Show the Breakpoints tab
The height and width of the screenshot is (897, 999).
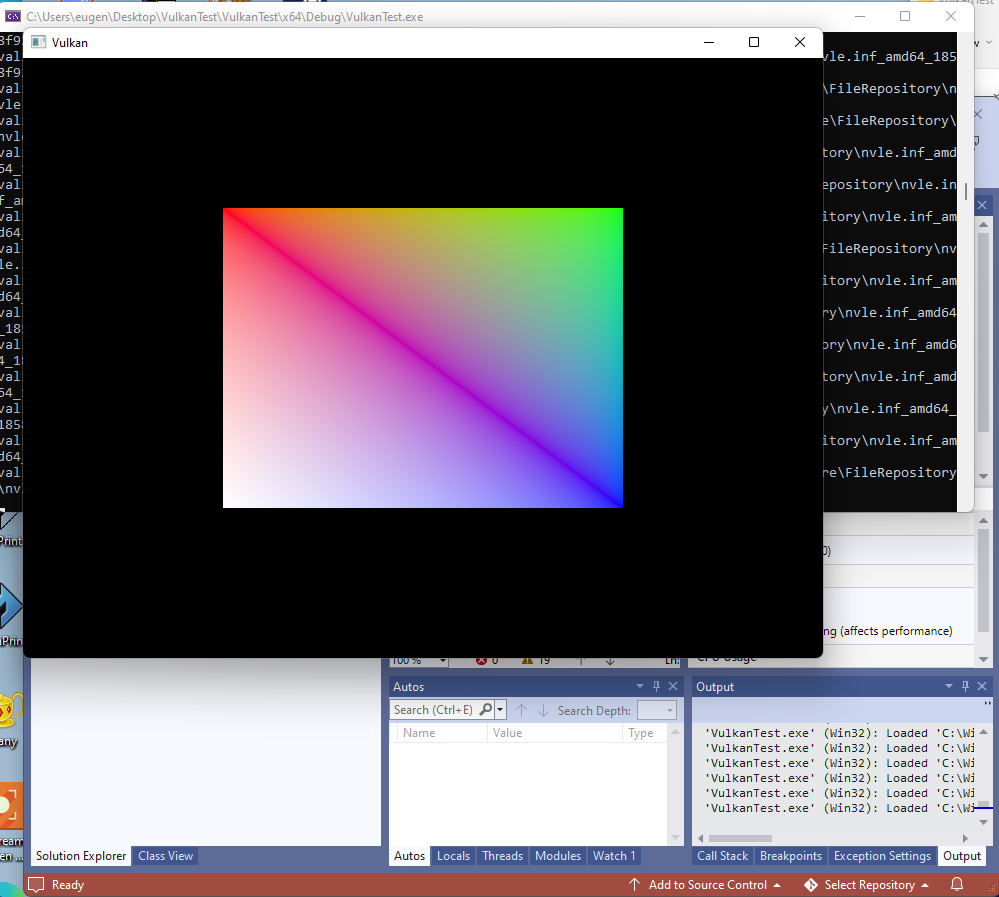[790, 856]
